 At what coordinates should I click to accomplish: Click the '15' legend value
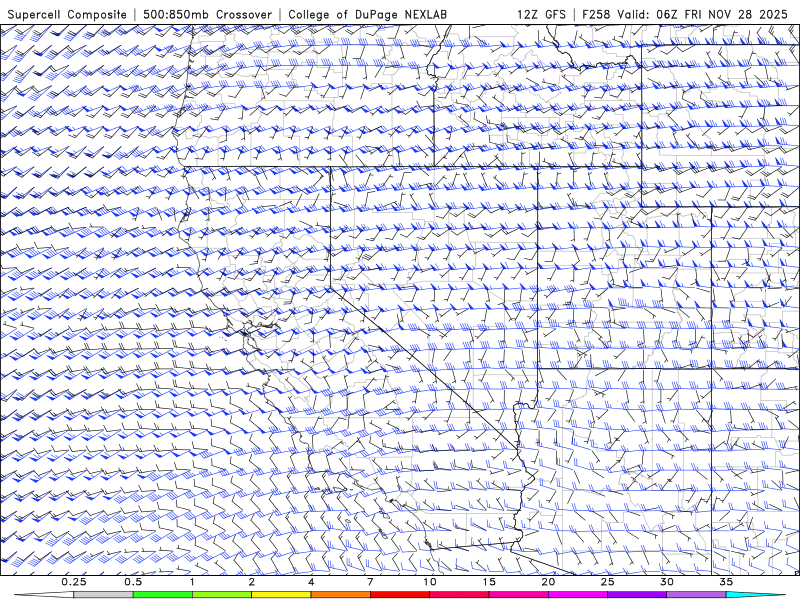pos(489,582)
